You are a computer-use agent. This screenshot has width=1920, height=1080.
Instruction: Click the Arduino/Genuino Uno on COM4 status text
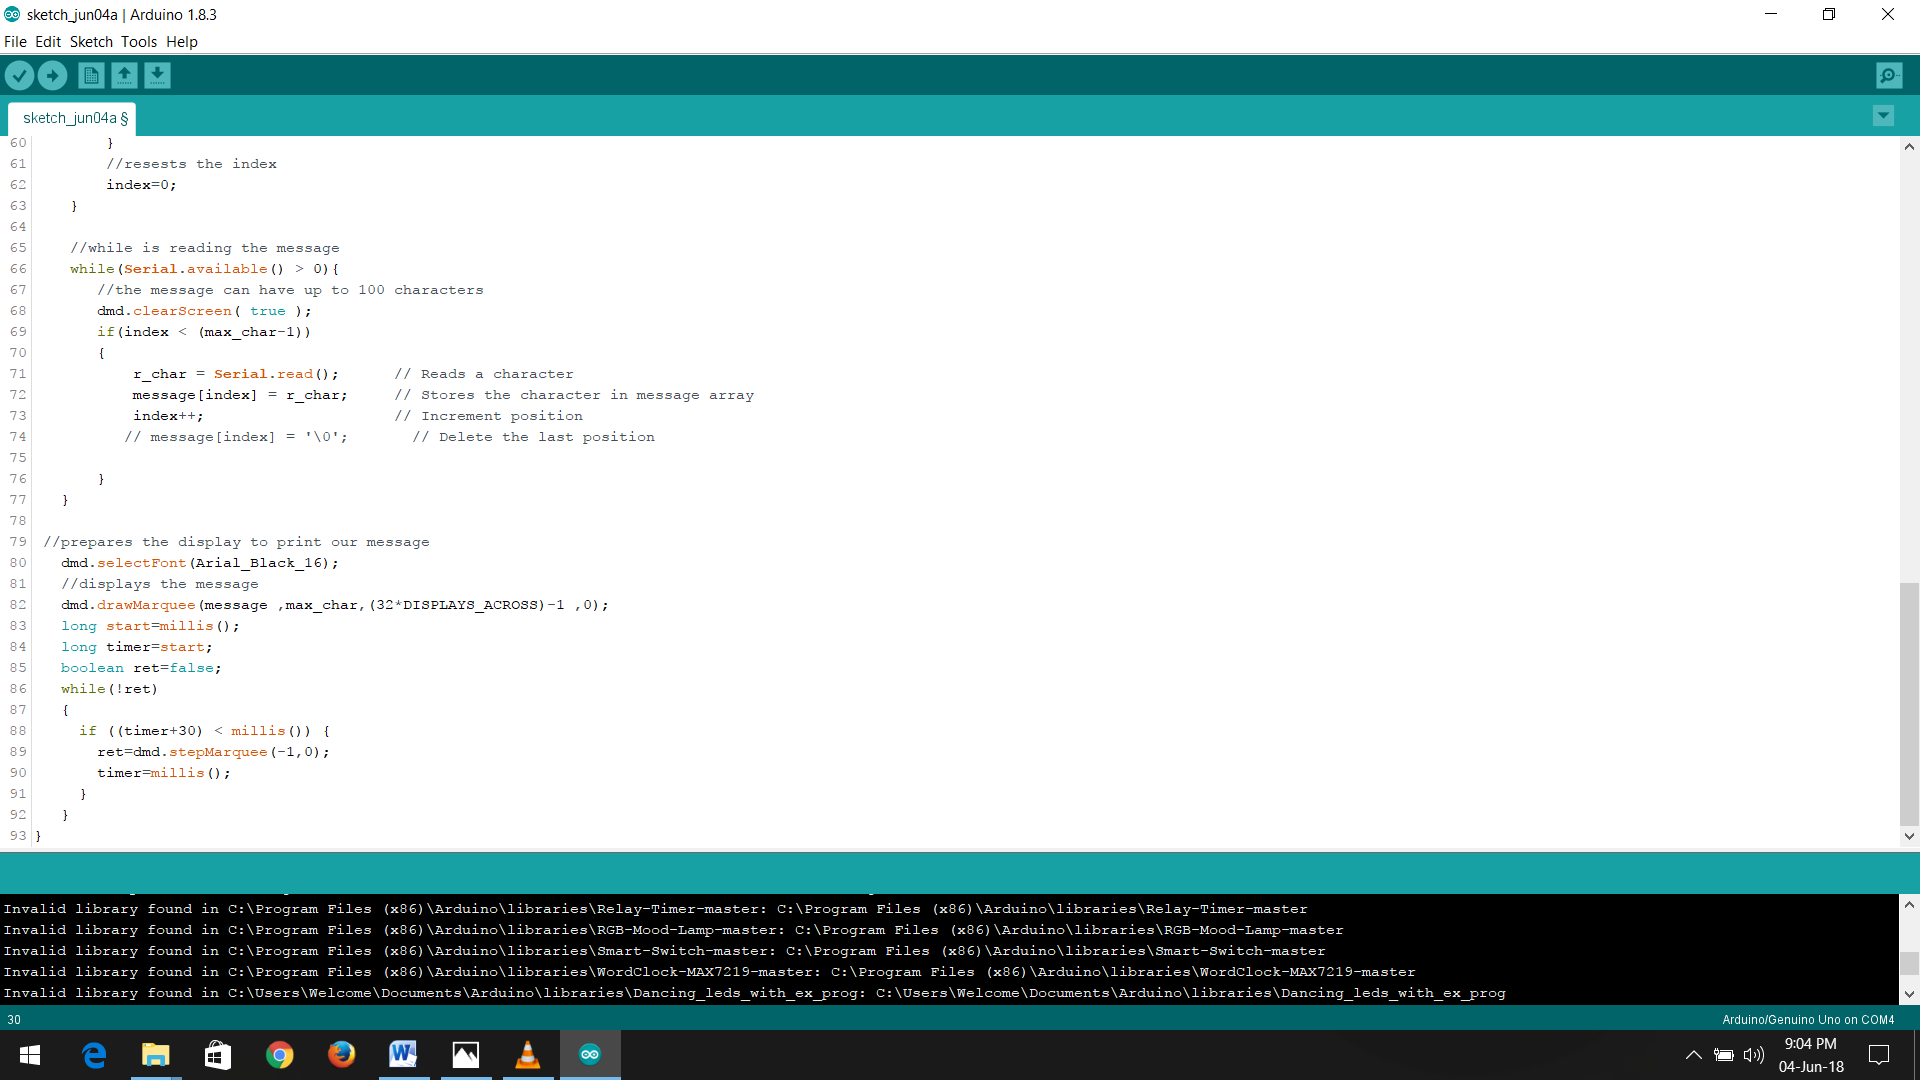(x=1808, y=1019)
